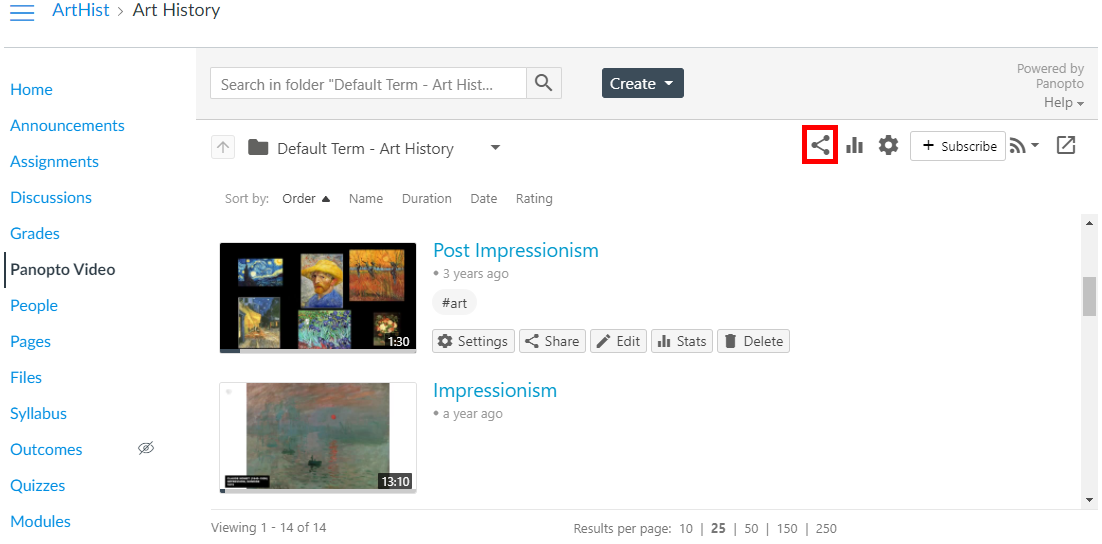This screenshot has height=544, width=1102.
Task: Show 250 results per page
Action: (x=826, y=529)
